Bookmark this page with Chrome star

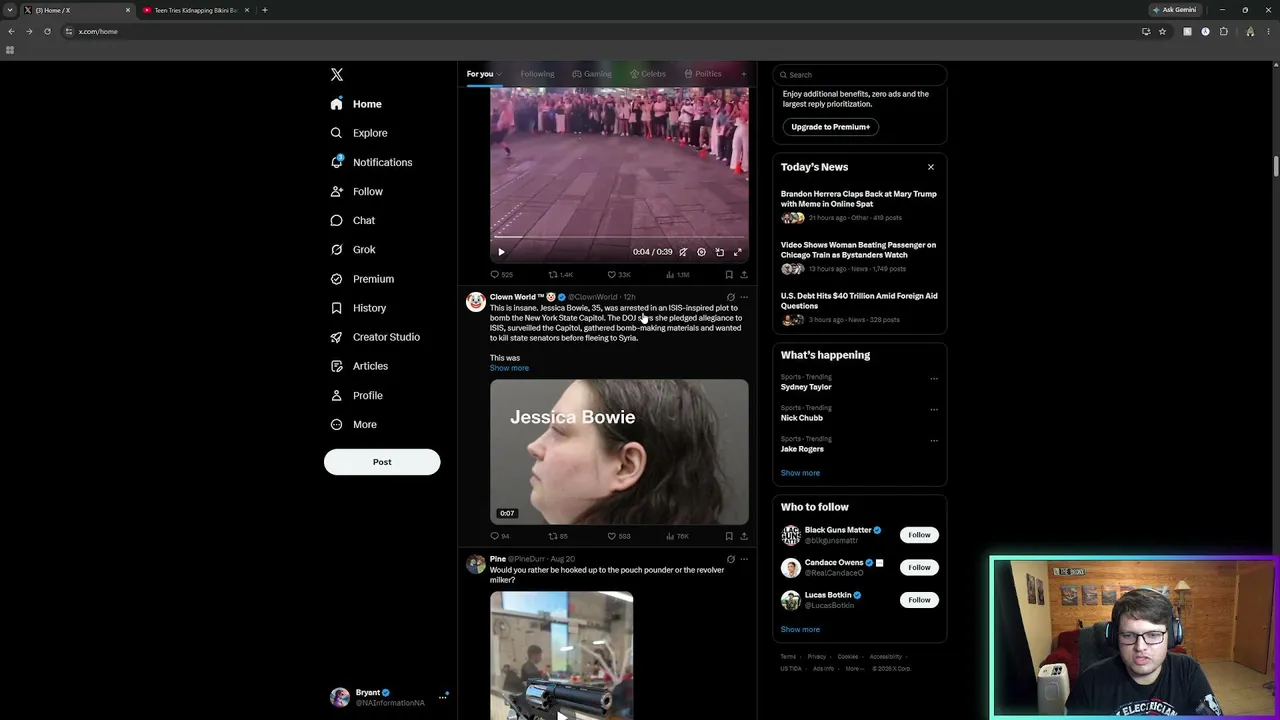(x=1162, y=31)
